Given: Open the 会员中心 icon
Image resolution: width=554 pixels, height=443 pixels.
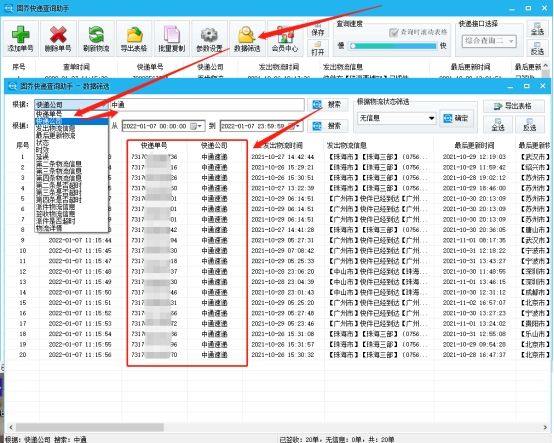Looking at the screenshot, I should [x=285, y=38].
